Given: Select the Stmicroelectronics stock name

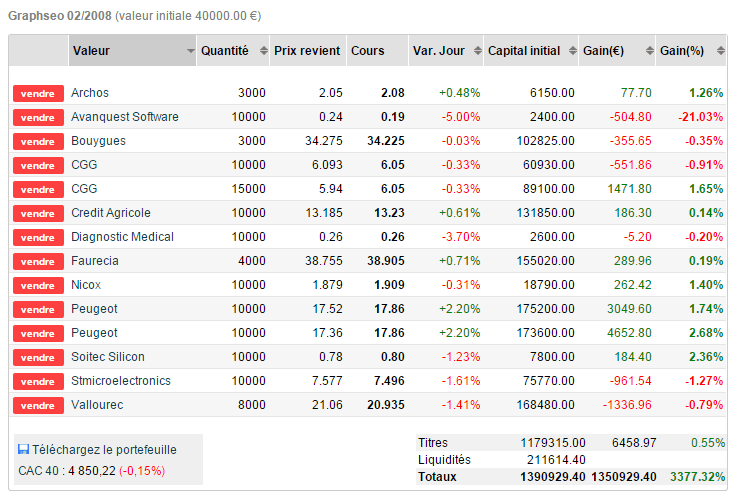Looking at the screenshot, I should click(120, 381).
